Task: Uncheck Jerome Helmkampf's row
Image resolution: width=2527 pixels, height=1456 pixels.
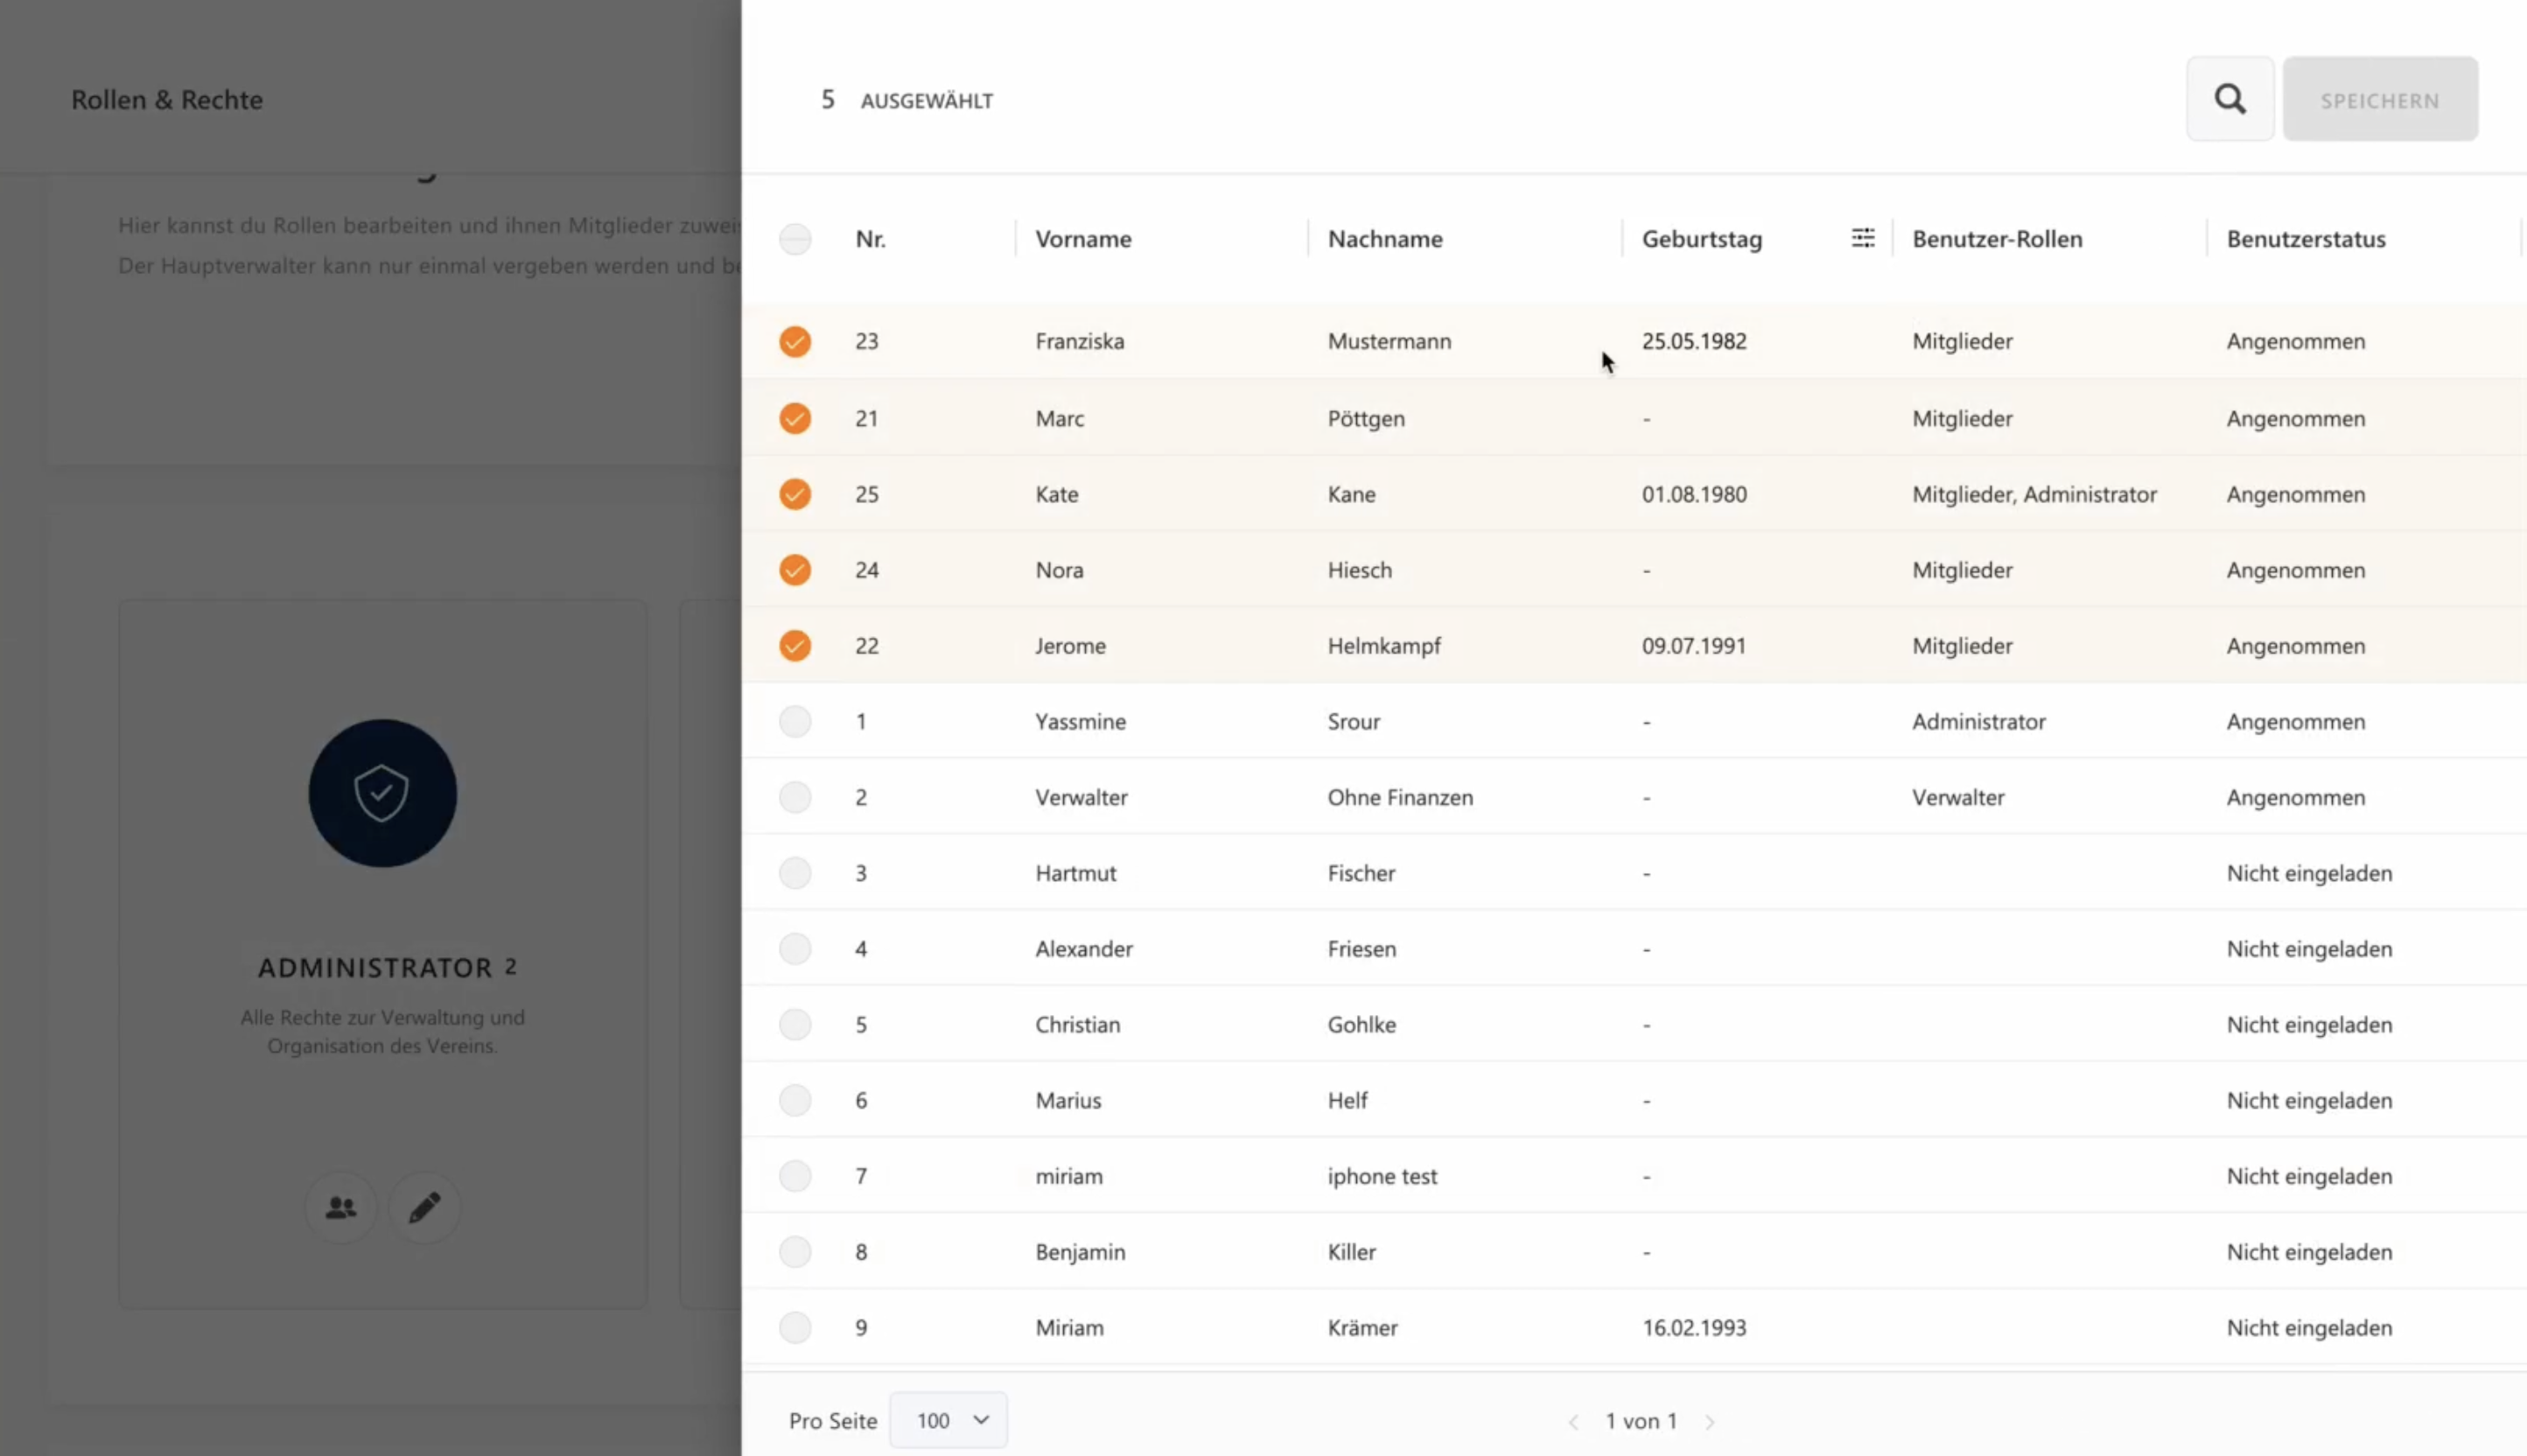Action: (795, 646)
